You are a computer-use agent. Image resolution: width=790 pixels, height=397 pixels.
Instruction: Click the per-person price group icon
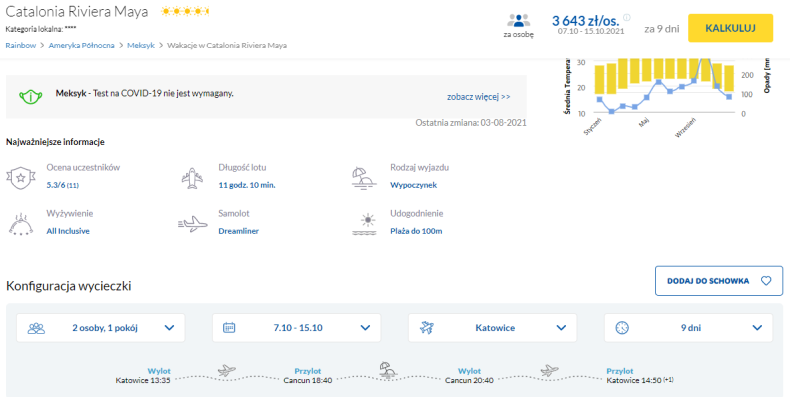[x=518, y=21]
